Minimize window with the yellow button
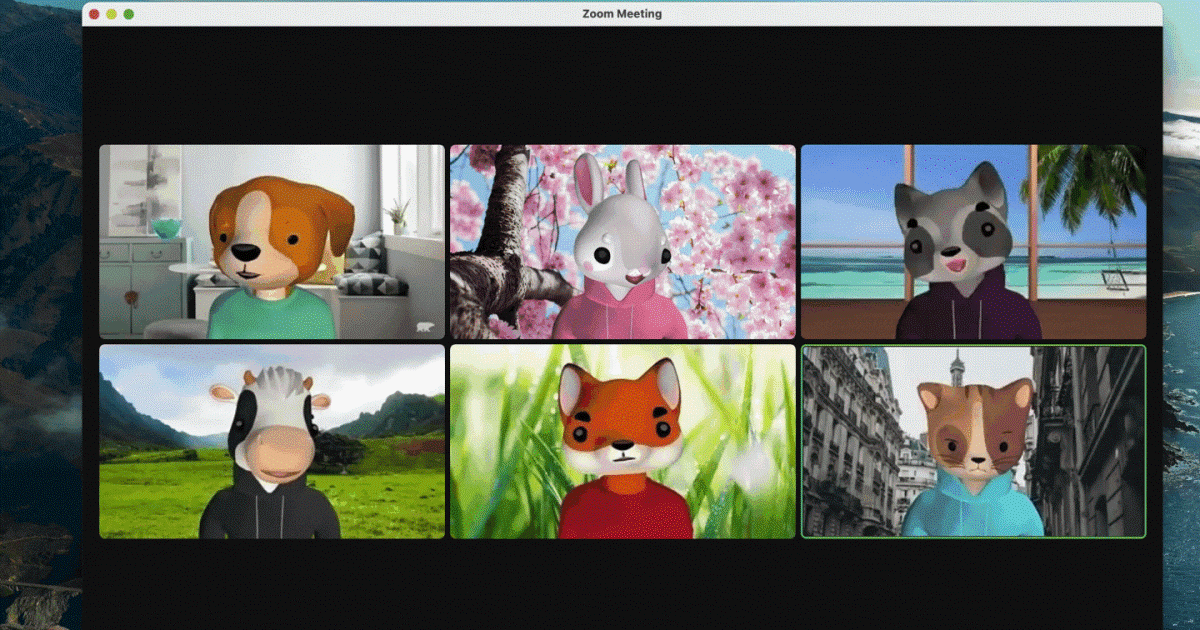Viewport: 1200px width, 630px height. pos(111,14)
